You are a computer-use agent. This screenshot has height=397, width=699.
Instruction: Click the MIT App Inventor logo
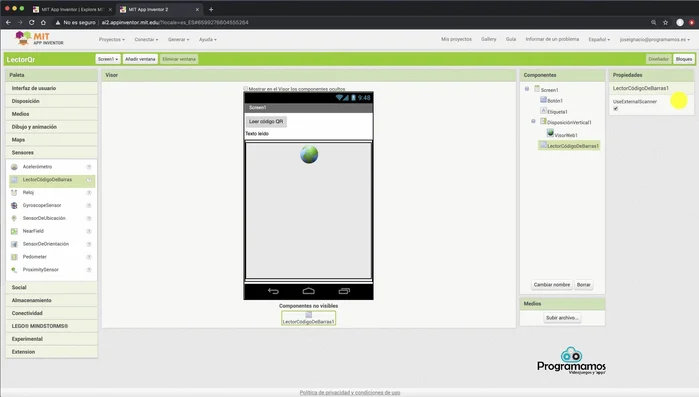point(39,39)
